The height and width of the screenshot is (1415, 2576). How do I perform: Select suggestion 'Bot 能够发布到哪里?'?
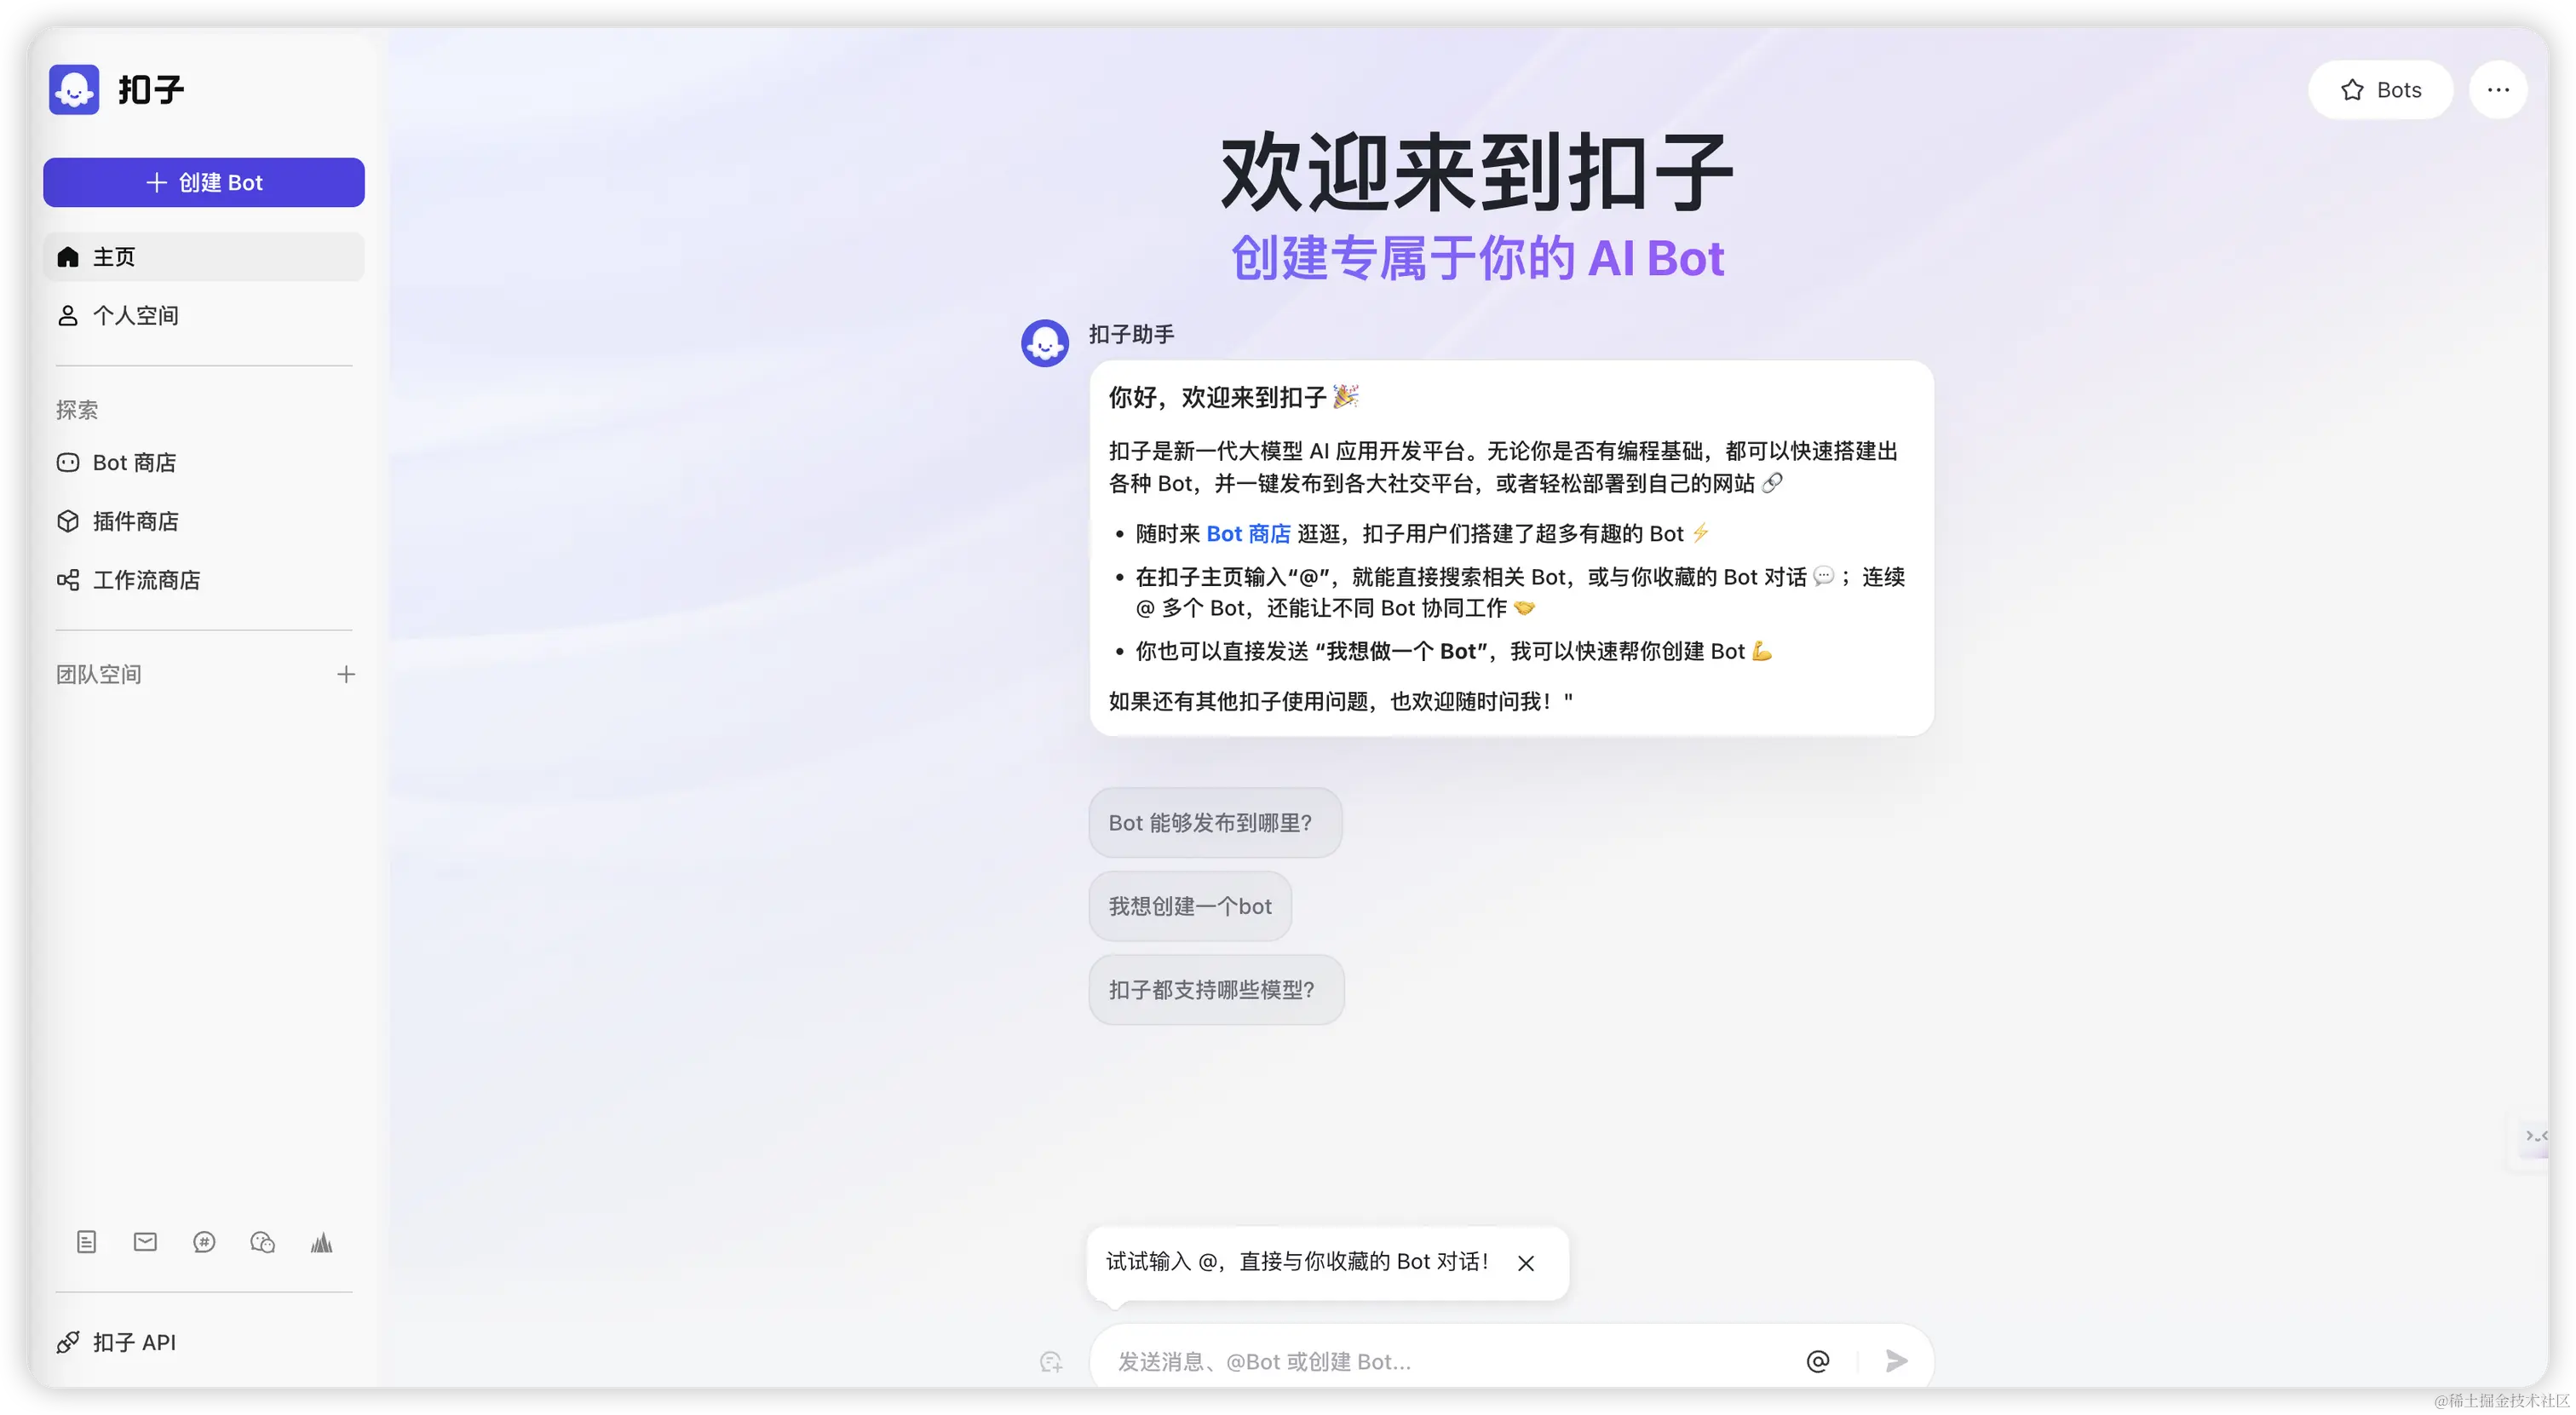[x=1215, y=822]
